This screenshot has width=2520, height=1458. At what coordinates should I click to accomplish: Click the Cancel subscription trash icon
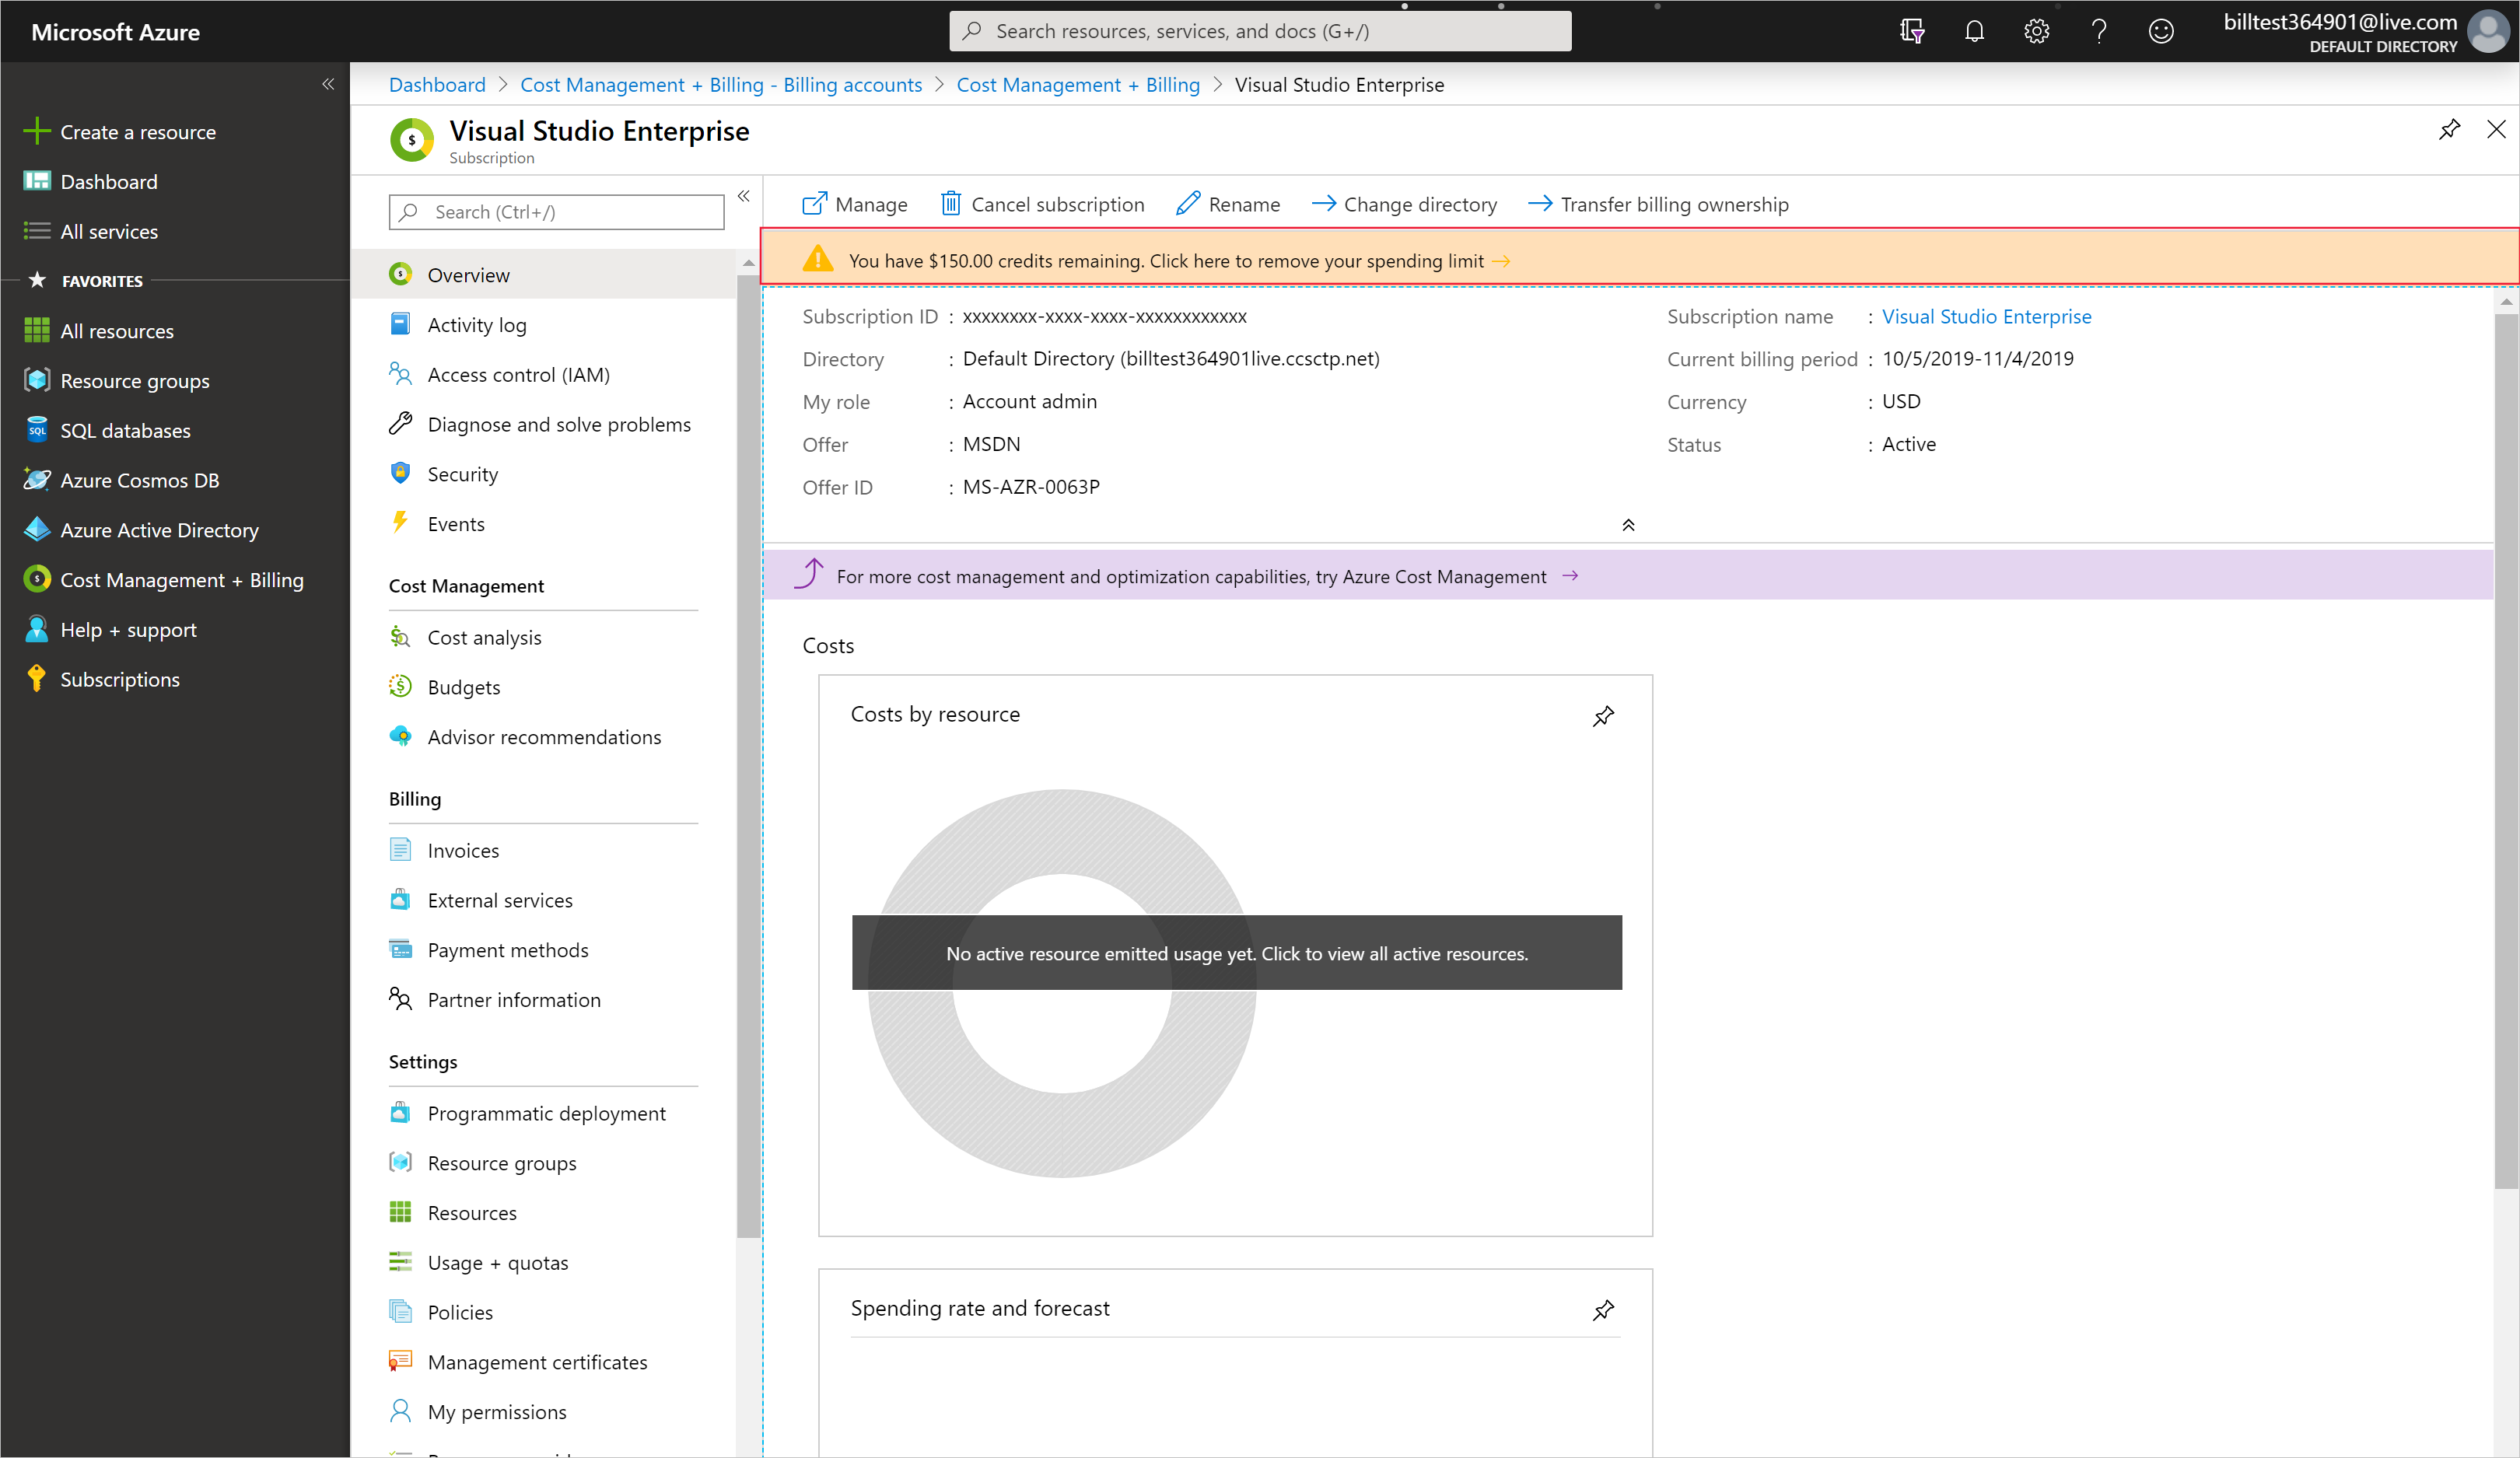pos(951,204)
